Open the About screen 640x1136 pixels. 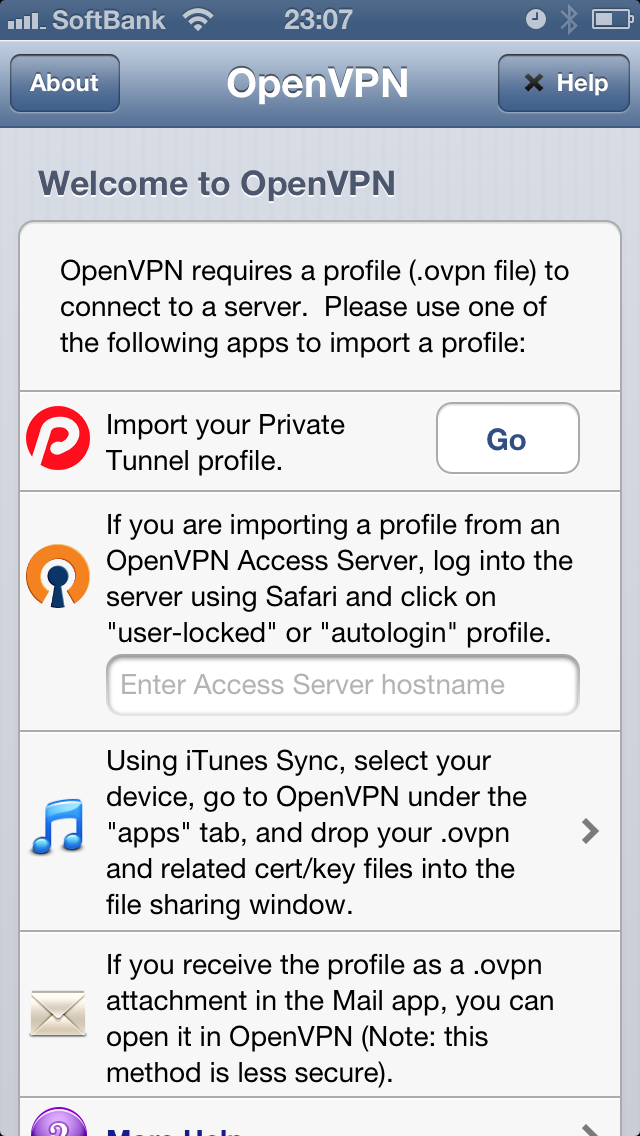65,83
